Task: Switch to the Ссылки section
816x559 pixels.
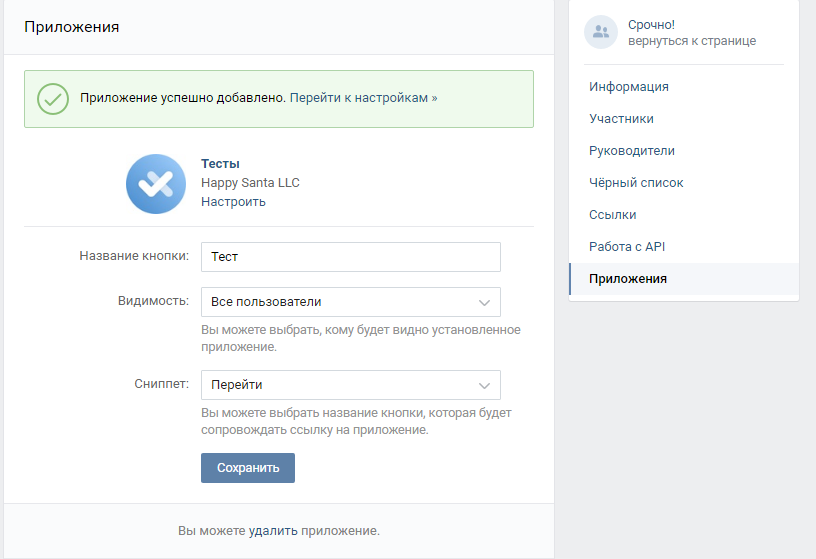Action: tap(612, 215)
